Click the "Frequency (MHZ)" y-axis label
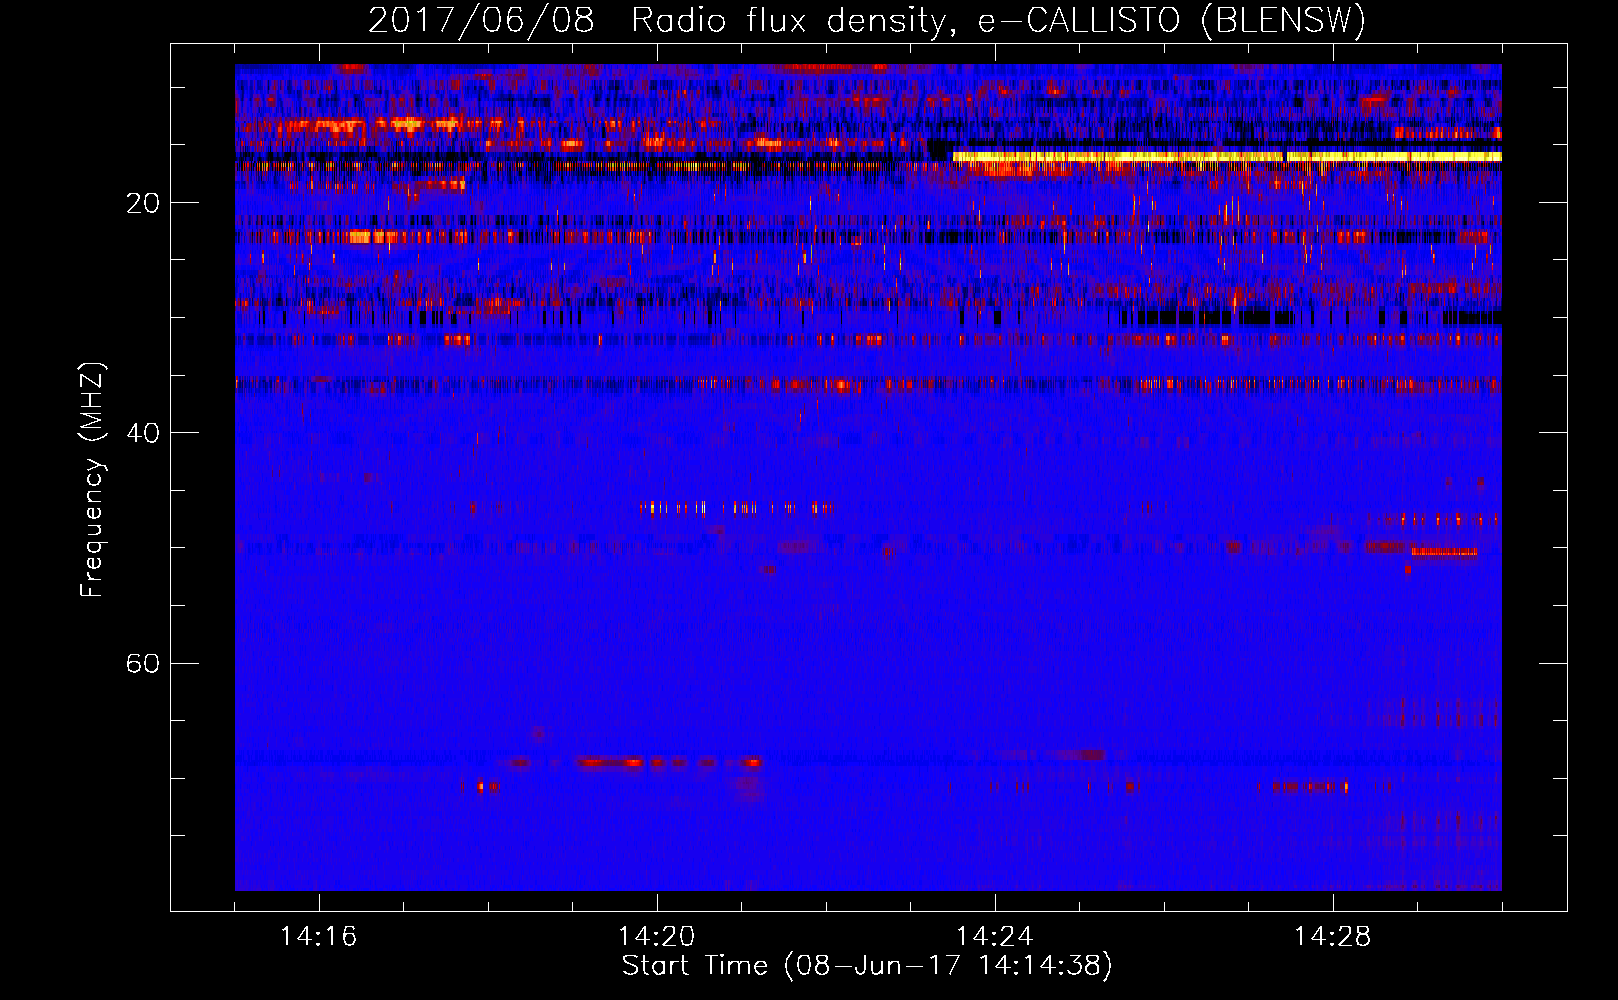The image size is (1618, 1000). (92, 480)
